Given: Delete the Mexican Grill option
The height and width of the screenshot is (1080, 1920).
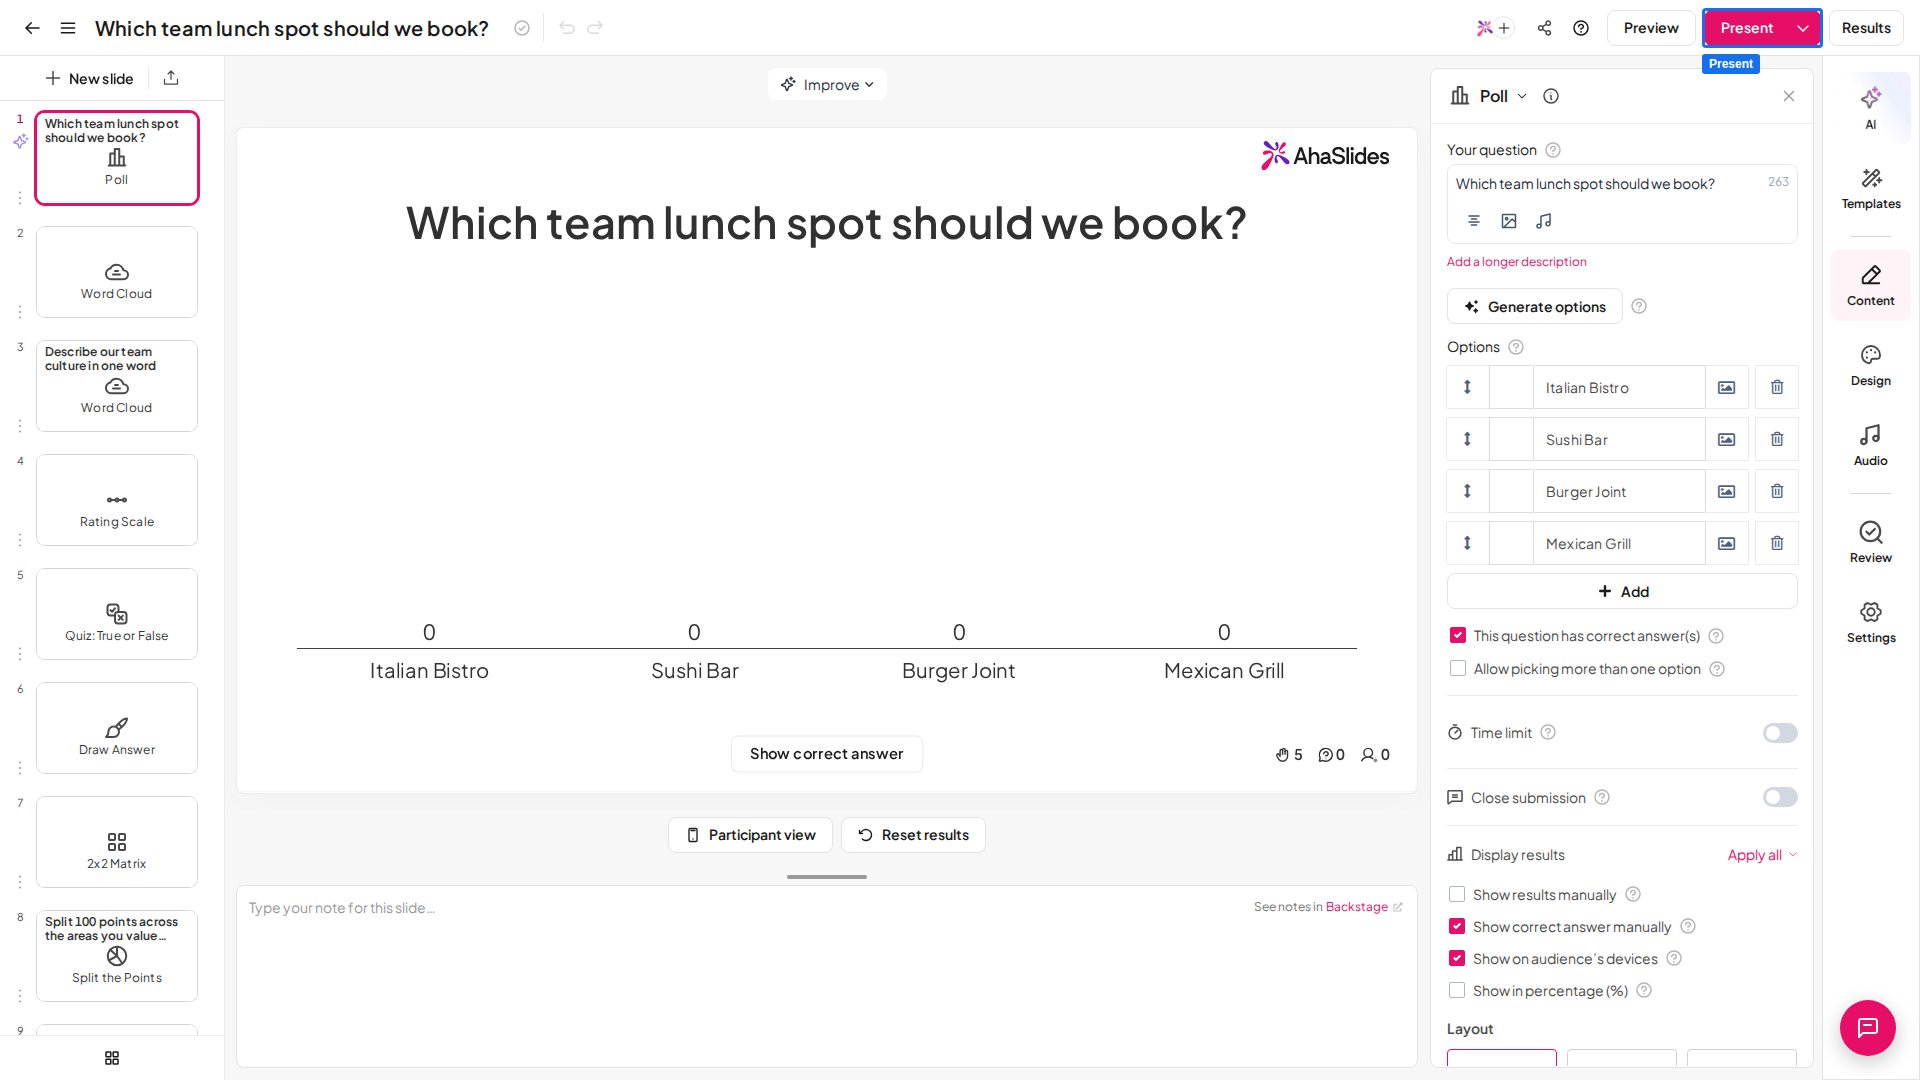Looking at the screenshot, I should [x=1777, y=543].
